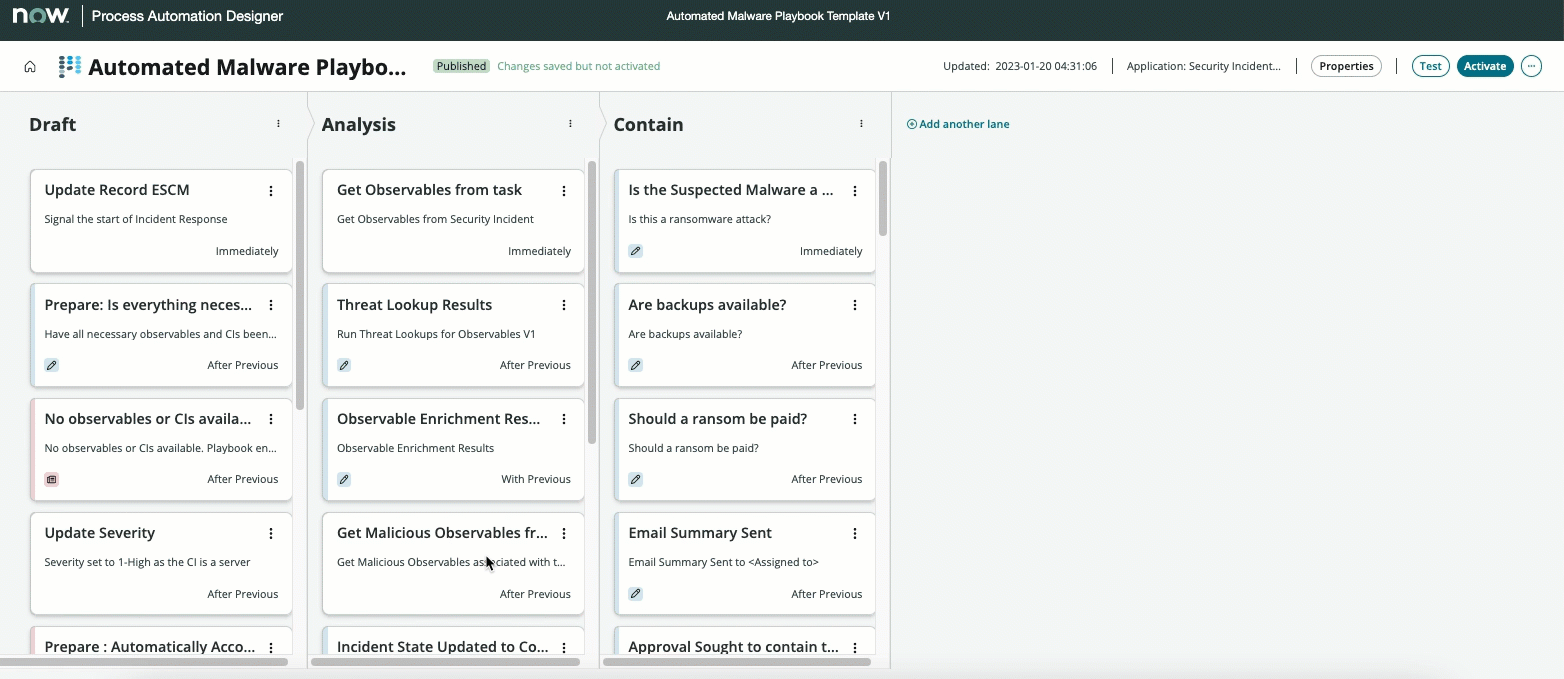Screen dimensions: 1564x679
Task: Click the Test button
Action: tap(1431, 66)
